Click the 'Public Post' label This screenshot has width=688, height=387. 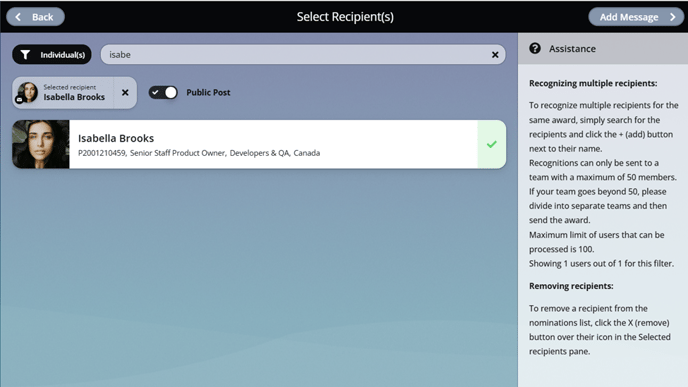tap(208, 93)
